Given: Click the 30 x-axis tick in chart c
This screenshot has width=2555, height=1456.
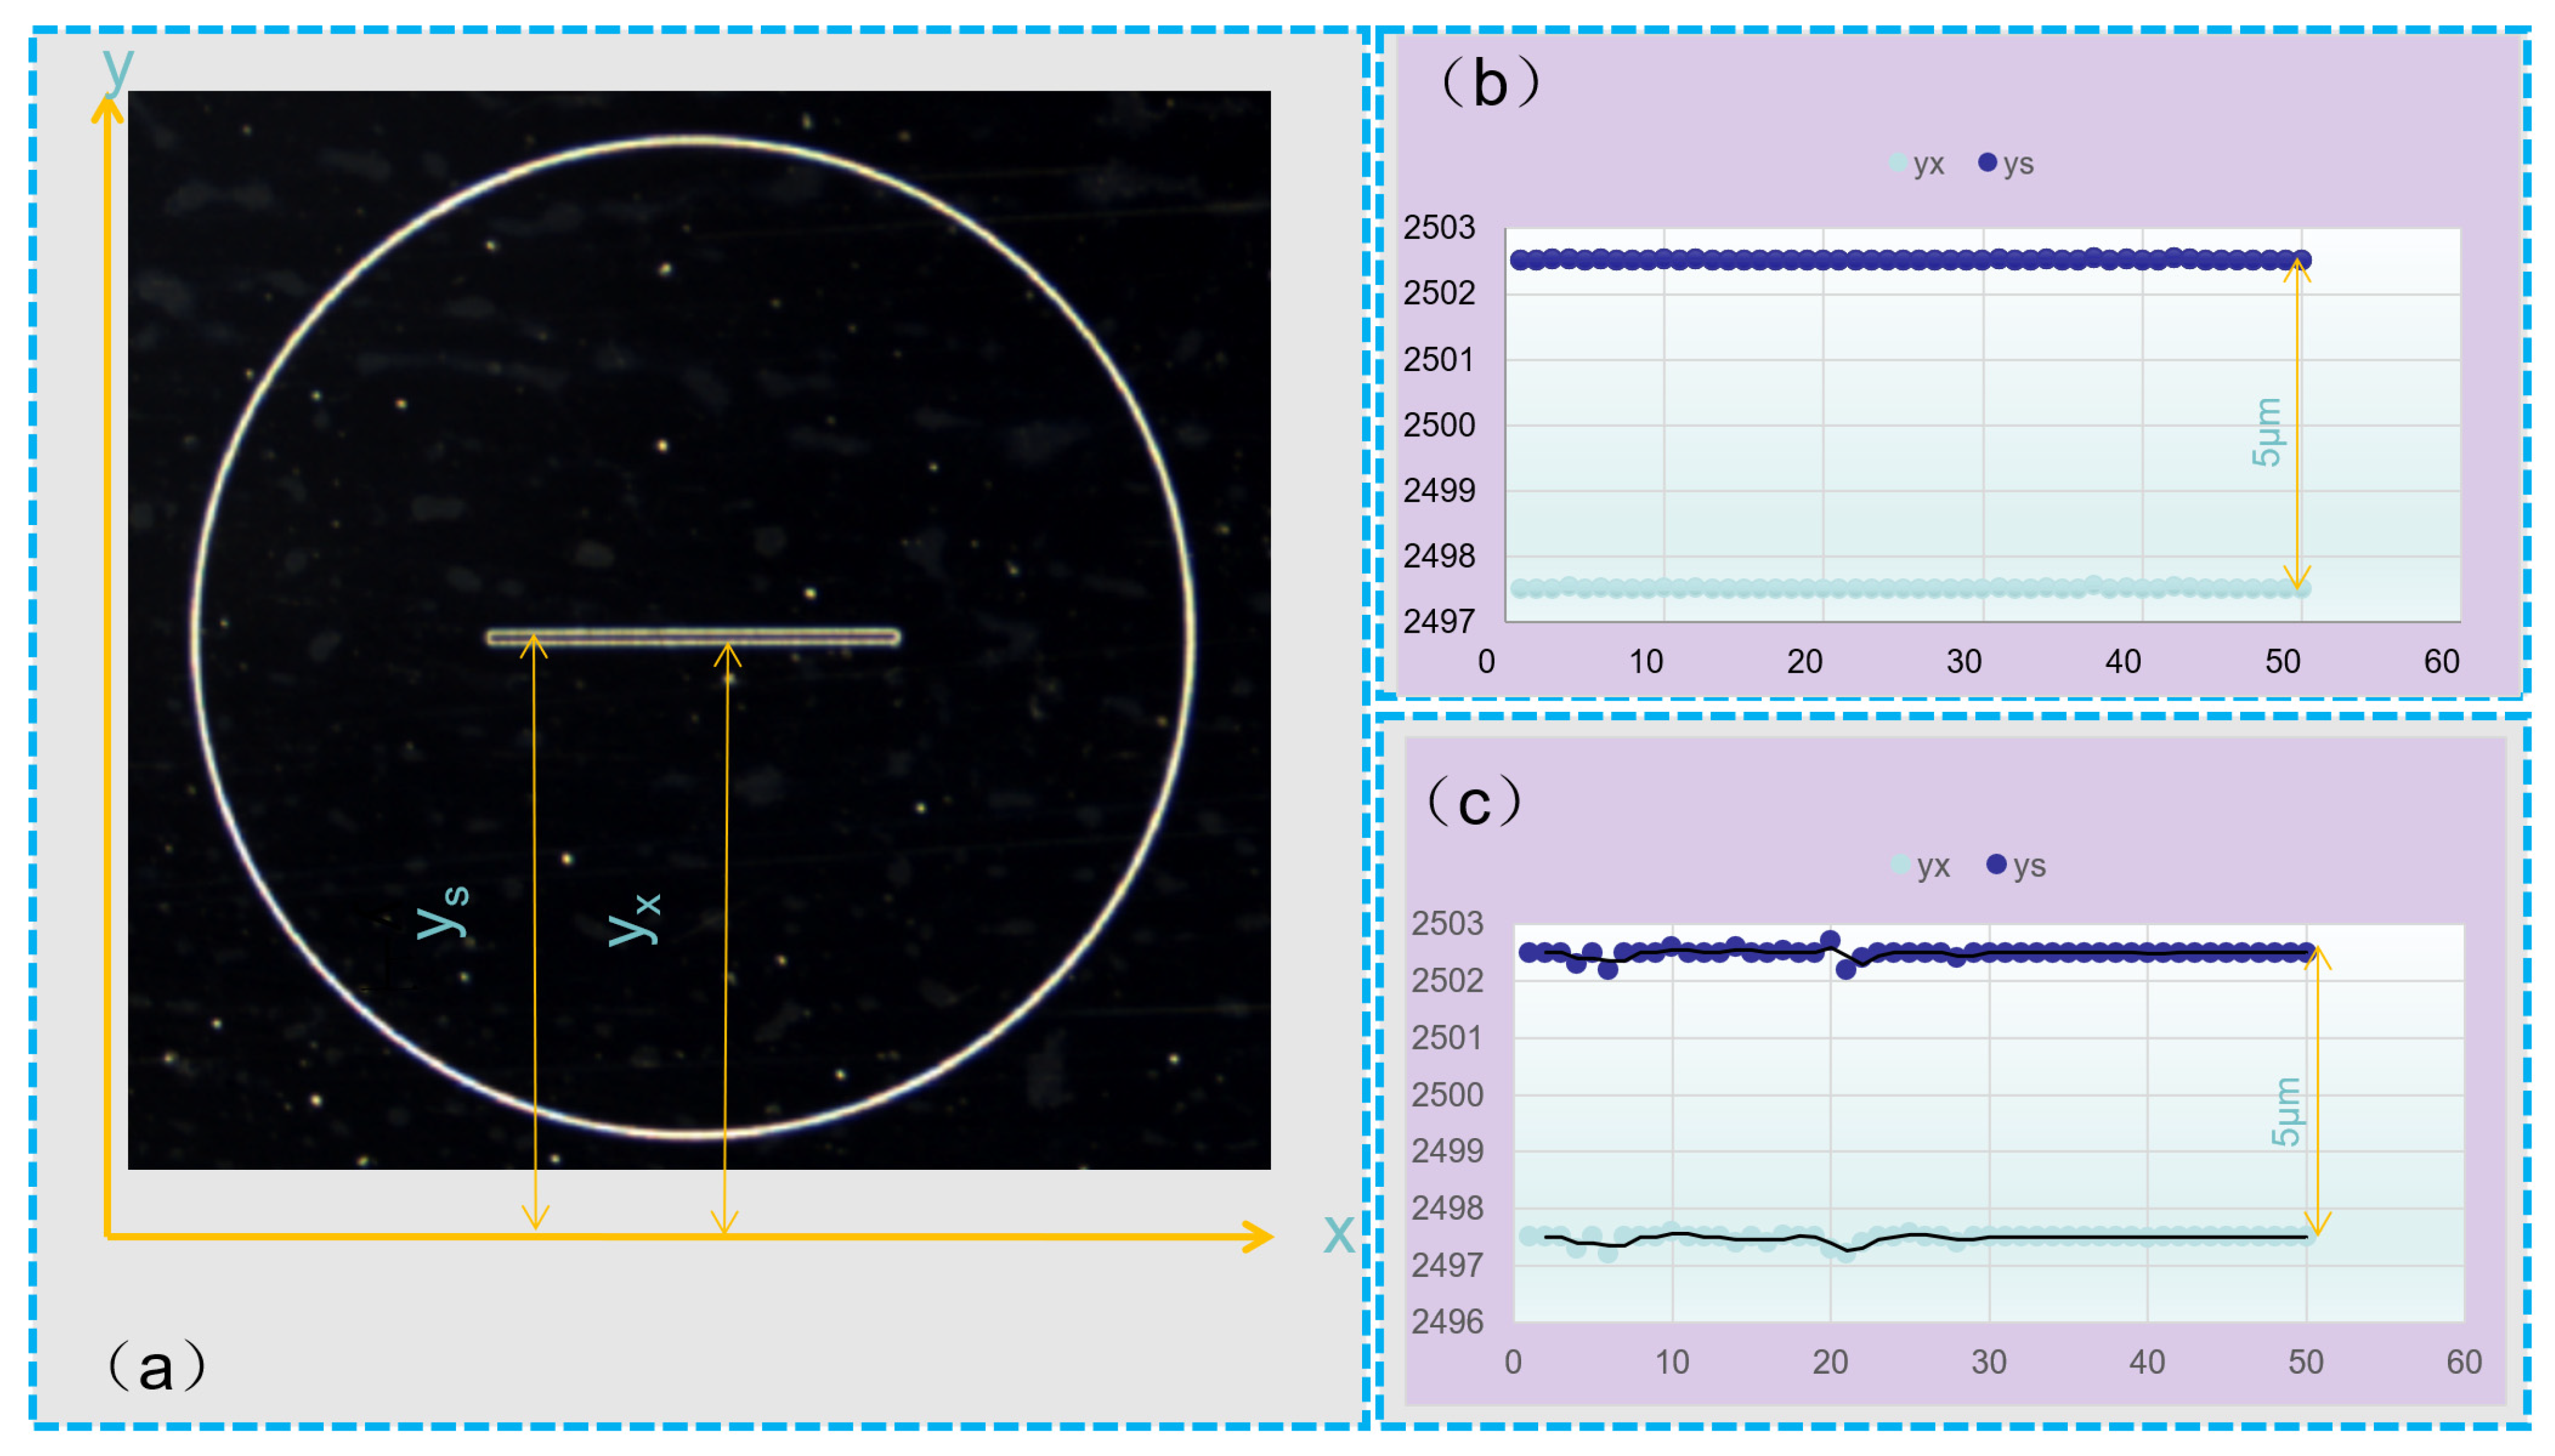Looking at the screenshot, I should 1988,1362.
